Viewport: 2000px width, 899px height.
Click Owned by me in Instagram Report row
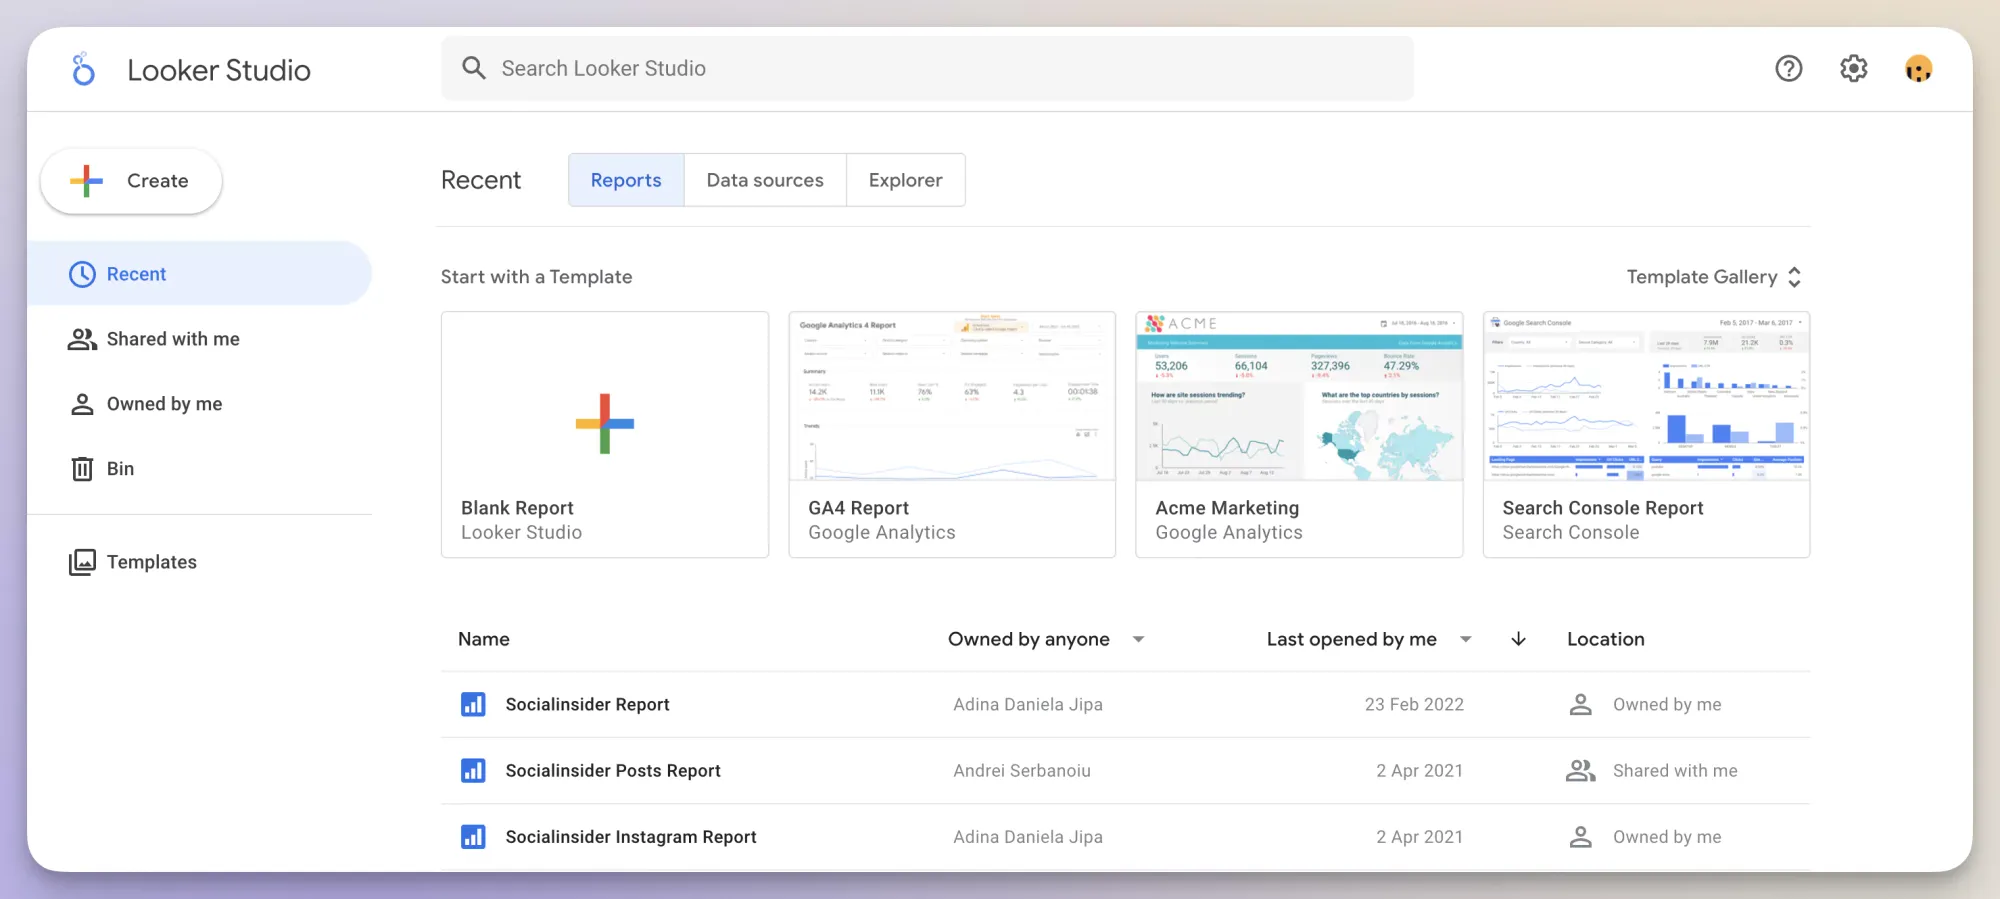1667,836
